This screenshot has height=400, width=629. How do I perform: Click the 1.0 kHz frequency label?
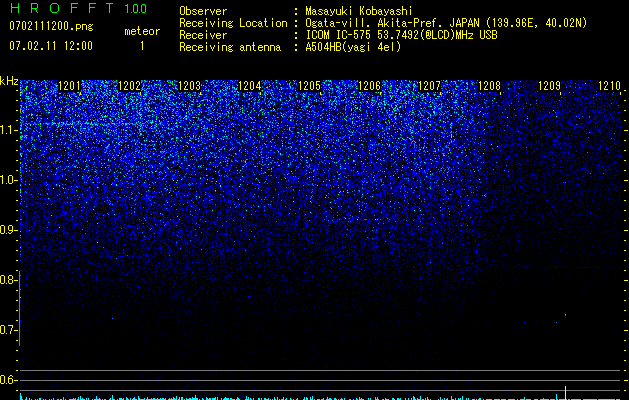pyautogui.click(x=8, y=180)
